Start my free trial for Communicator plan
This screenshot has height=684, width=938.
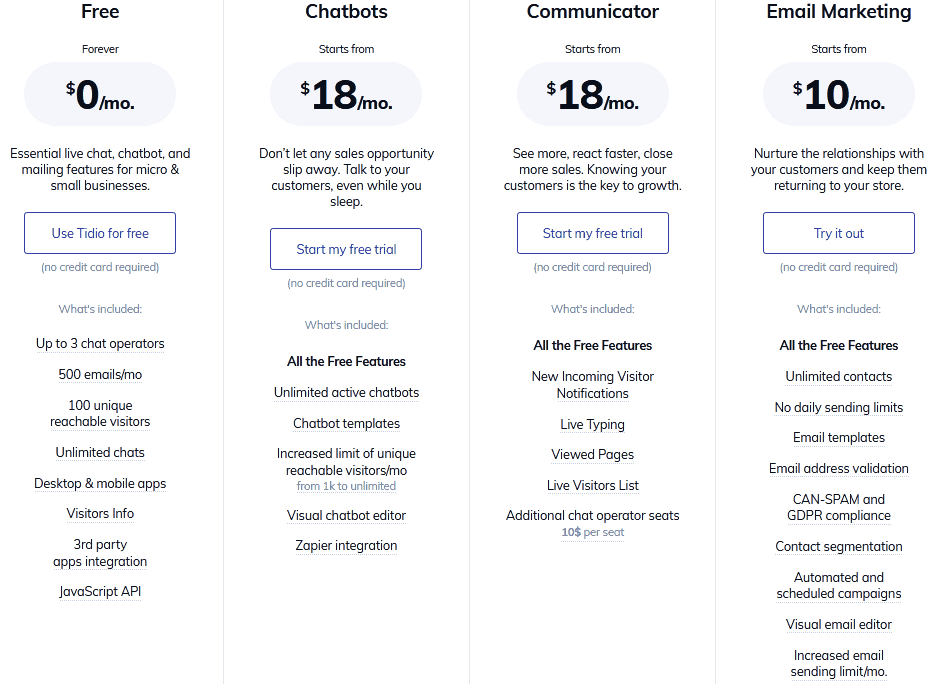point(592,232)
